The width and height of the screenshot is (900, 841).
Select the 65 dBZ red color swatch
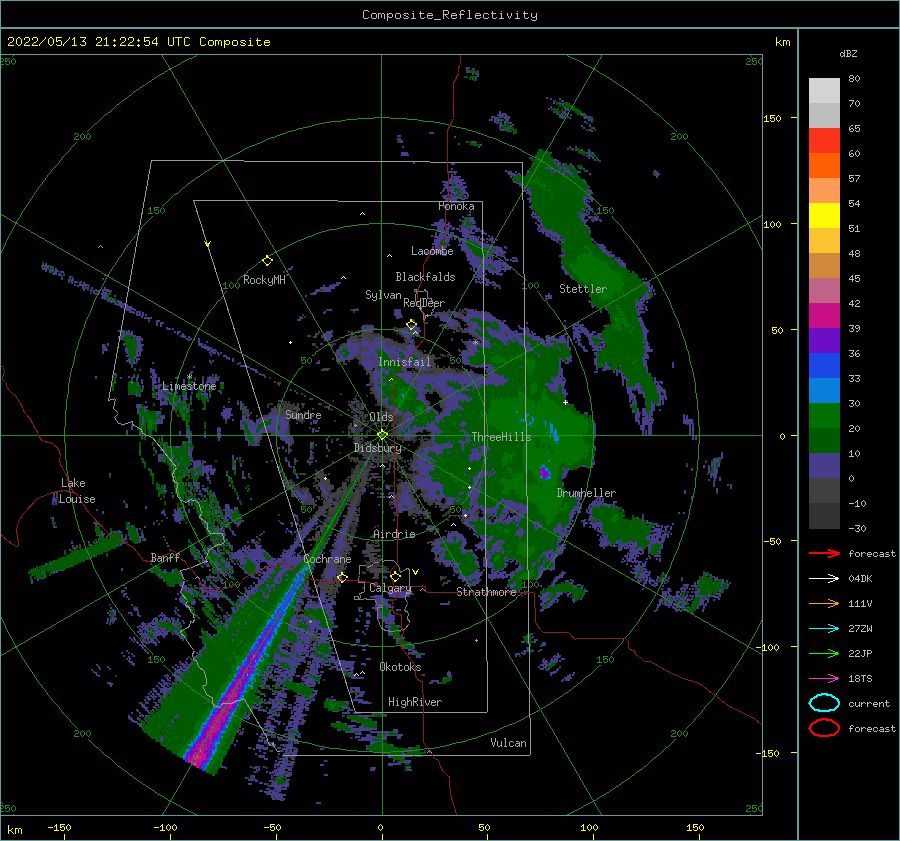click(824, 140)
